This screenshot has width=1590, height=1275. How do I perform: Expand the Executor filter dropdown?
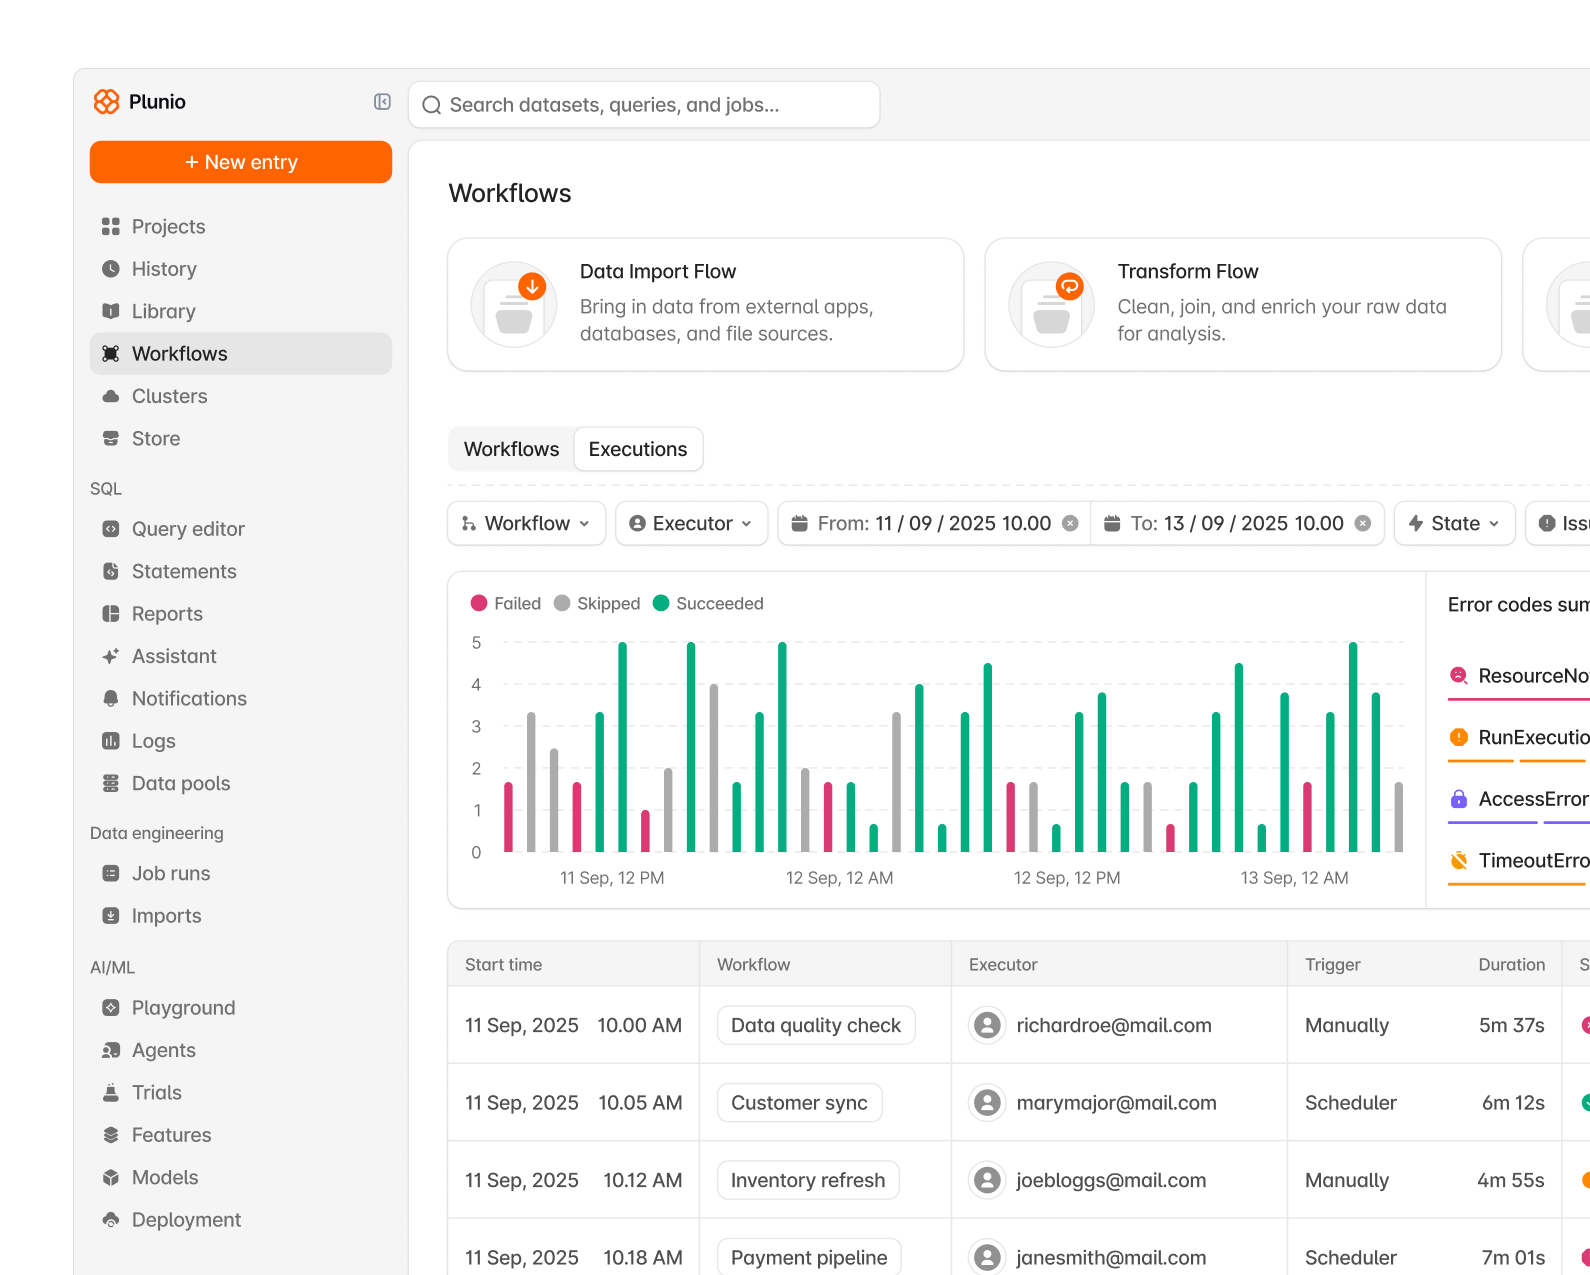point(691,523)
